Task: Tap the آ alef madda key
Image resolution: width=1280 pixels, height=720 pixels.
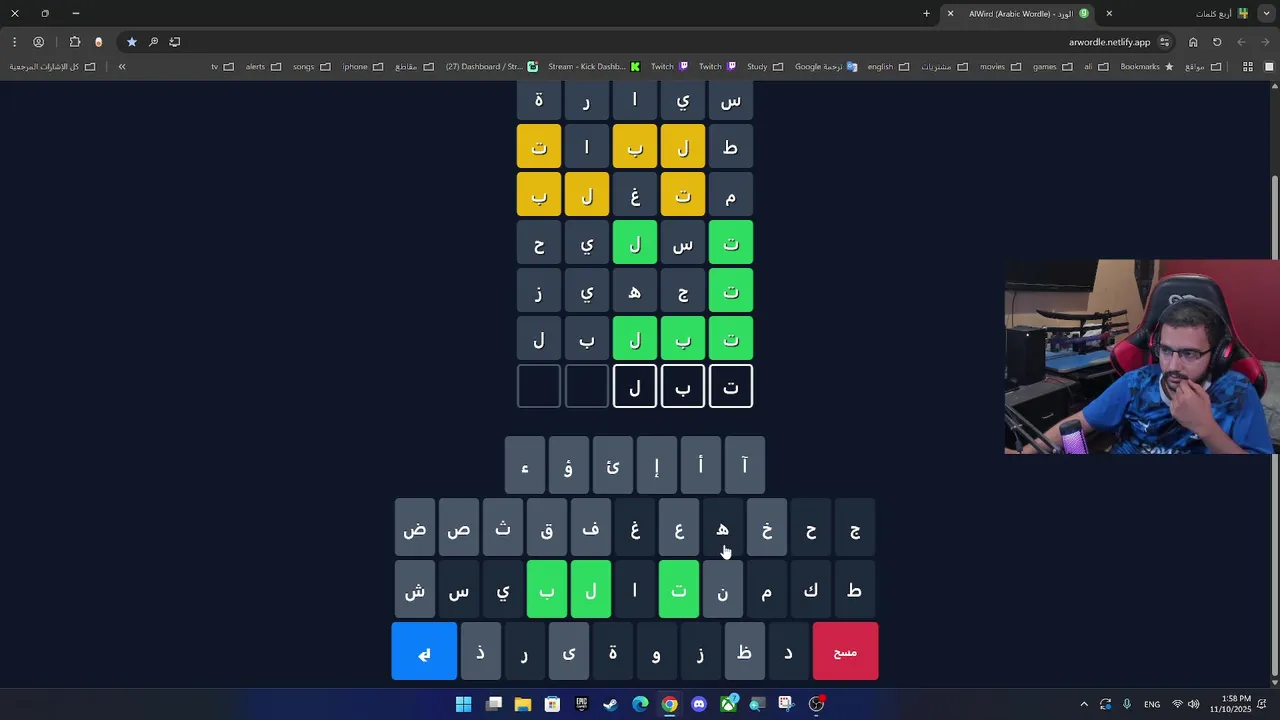Action: 744,466
